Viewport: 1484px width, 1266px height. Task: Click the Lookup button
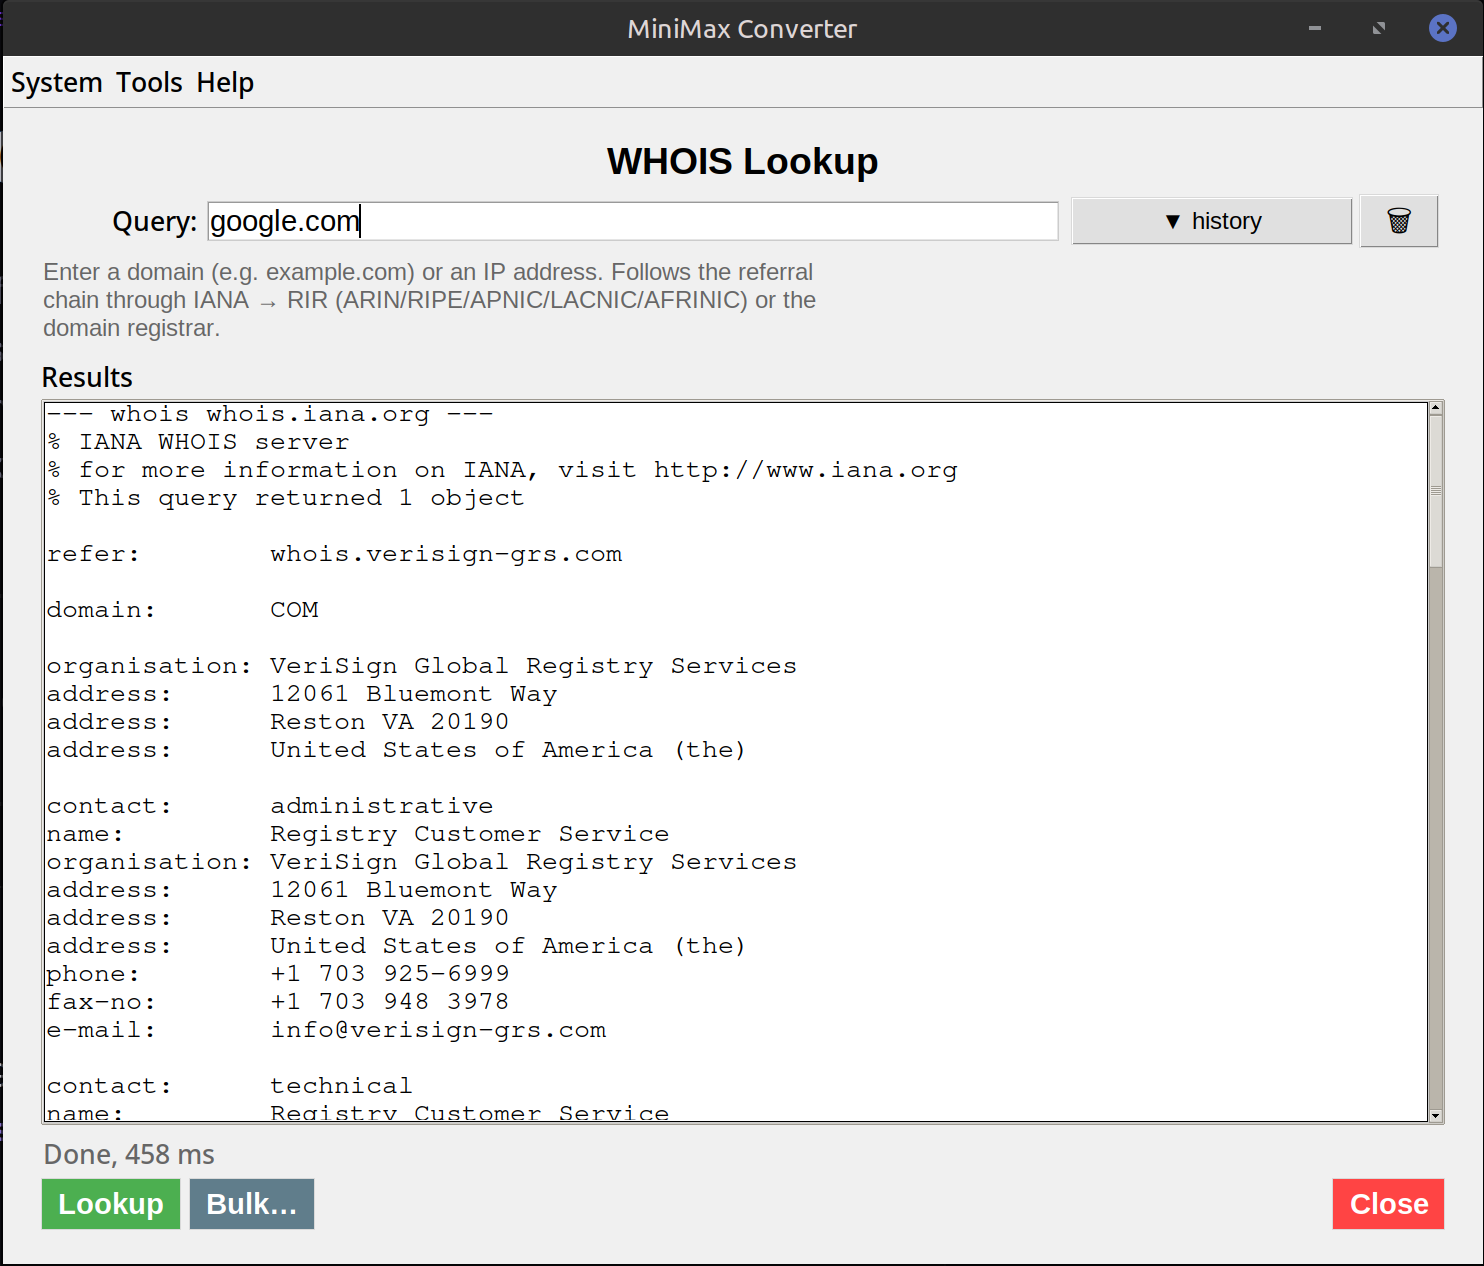pyautogui.click(x=111, y=1204)
